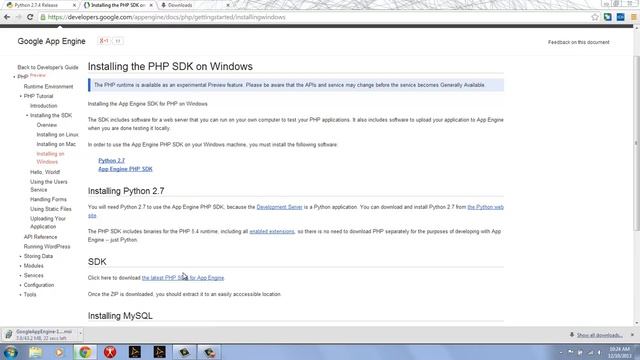Follow the Python 2.7 link
The image size is (640, 360).
click(x=111, y=161)
